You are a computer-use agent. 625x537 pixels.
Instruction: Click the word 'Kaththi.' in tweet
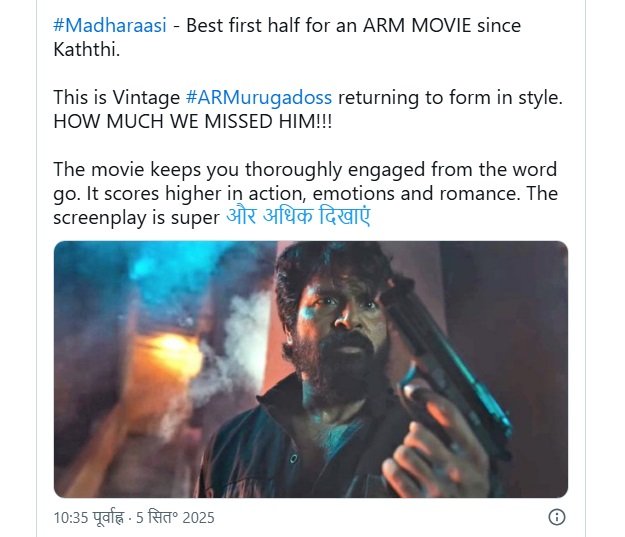tap(86, 50)
